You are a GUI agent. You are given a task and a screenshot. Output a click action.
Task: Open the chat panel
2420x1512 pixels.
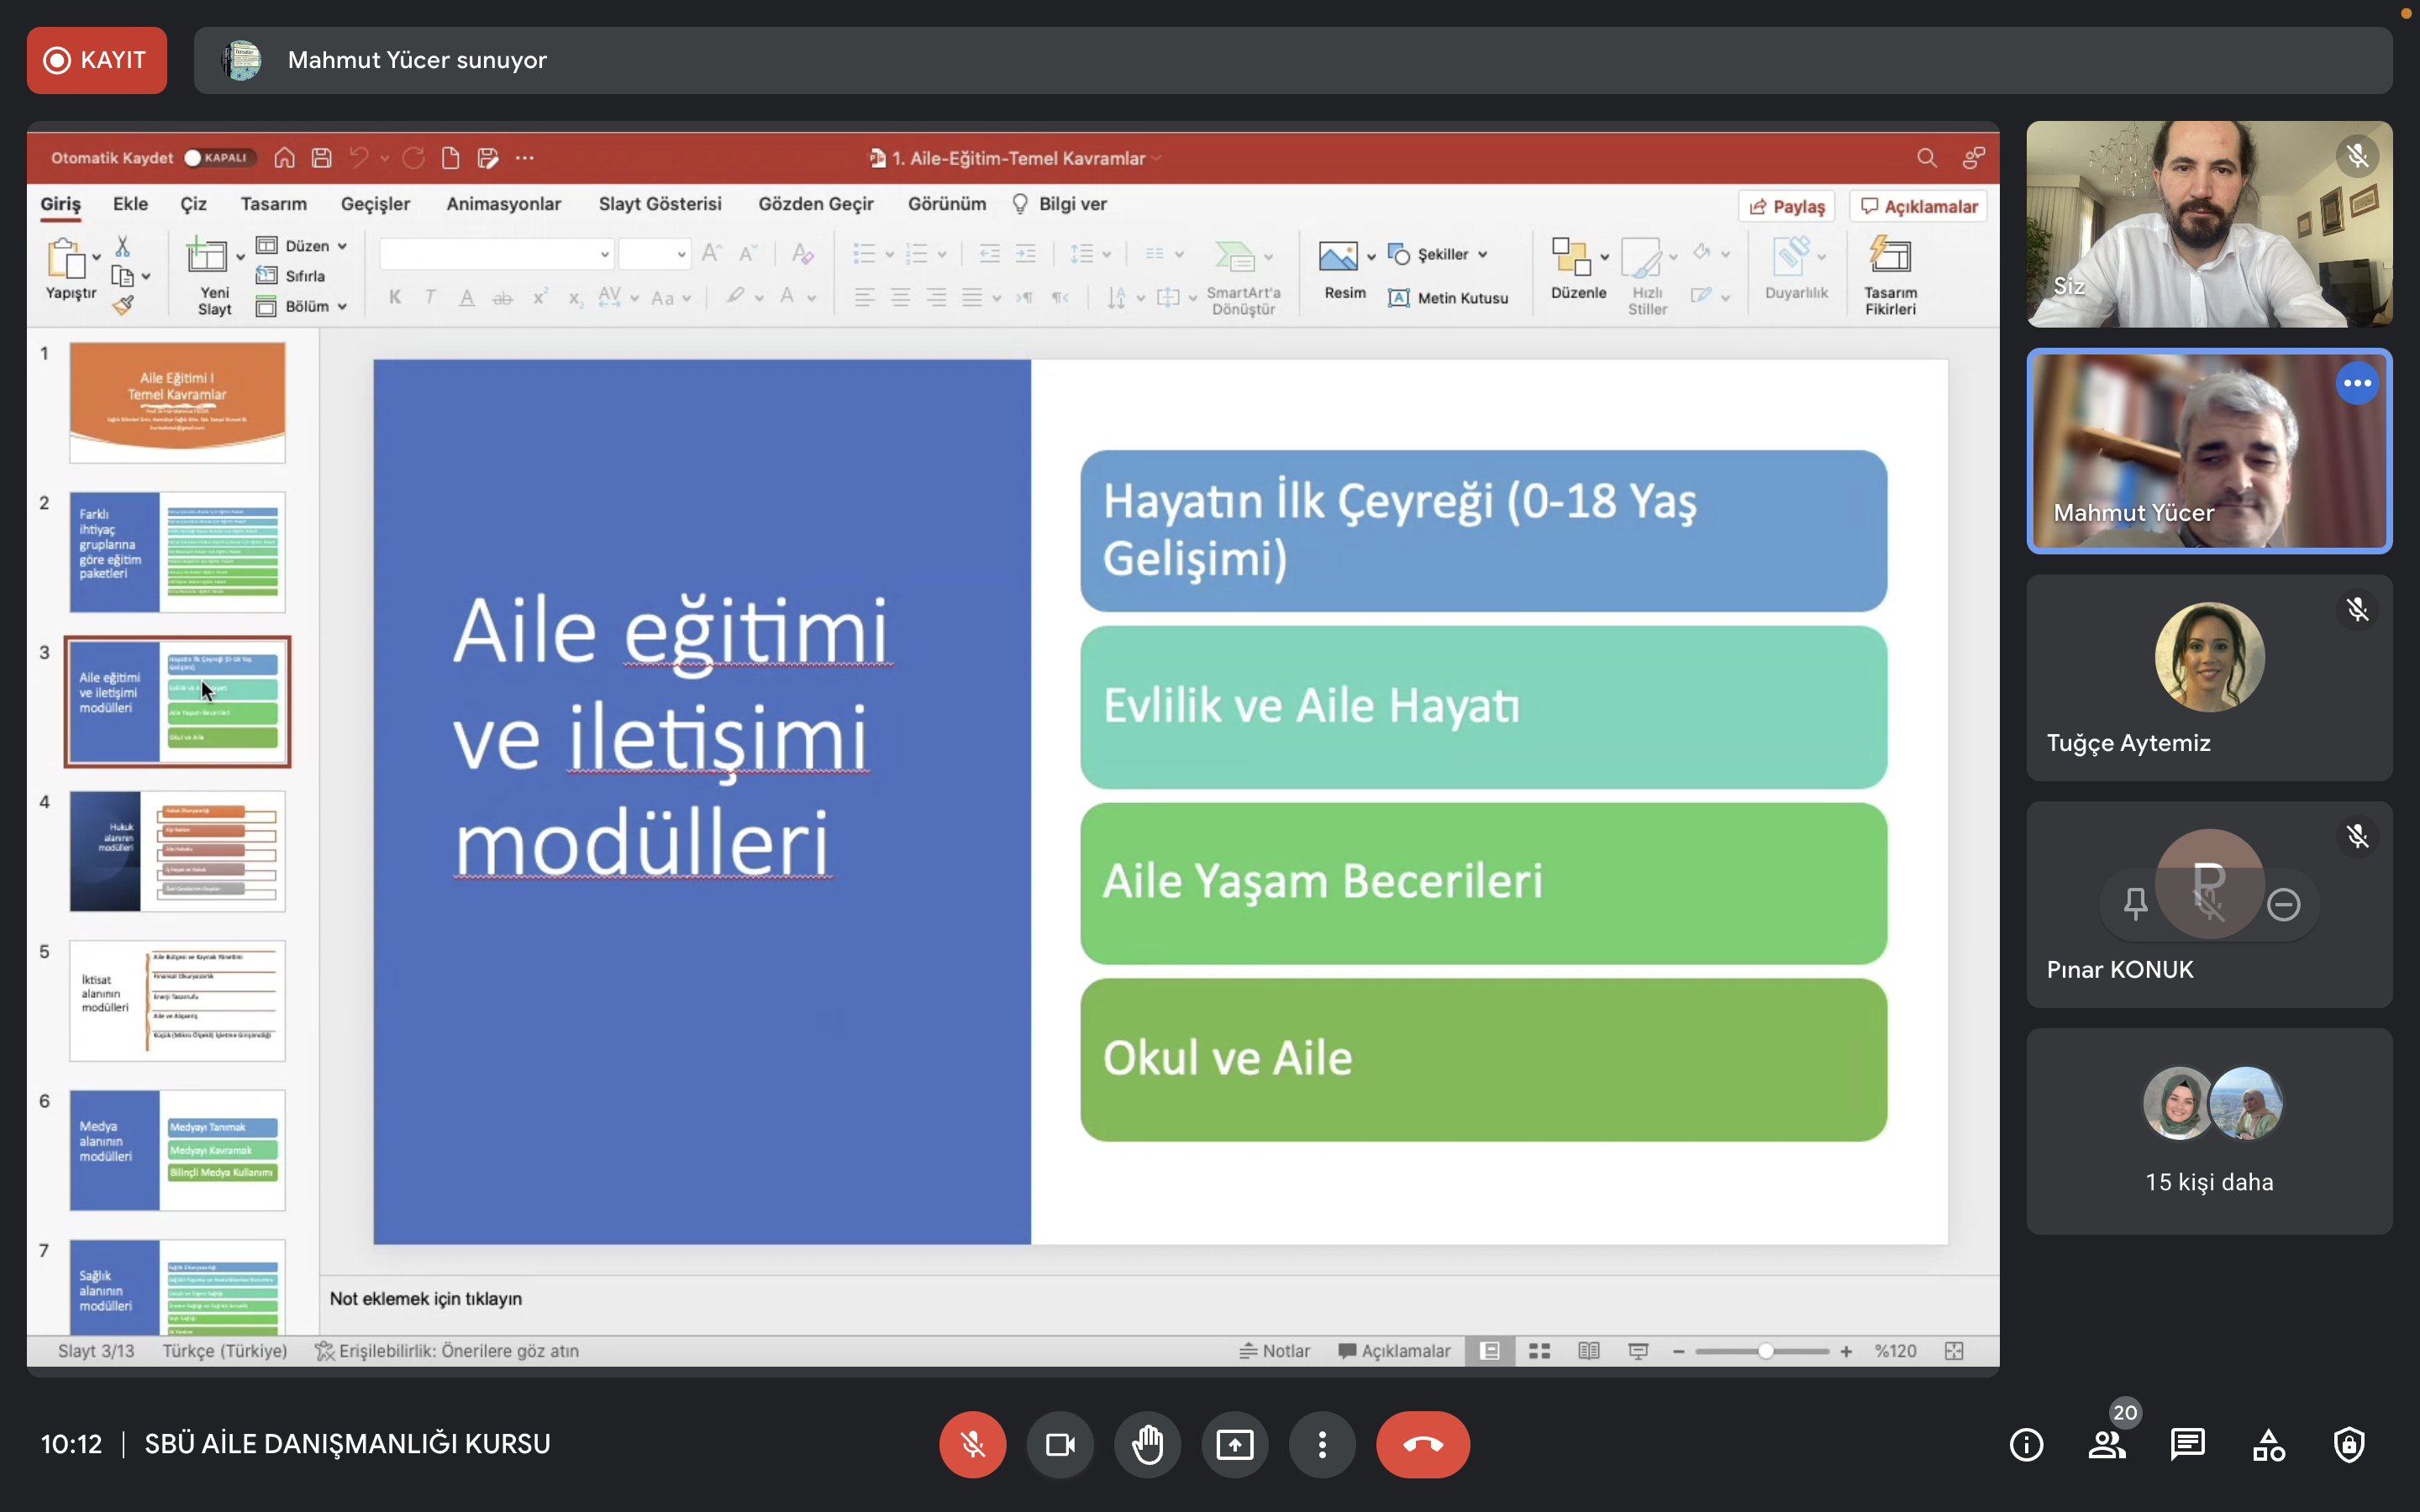pyautogui.click(x=2187, y=1444)
